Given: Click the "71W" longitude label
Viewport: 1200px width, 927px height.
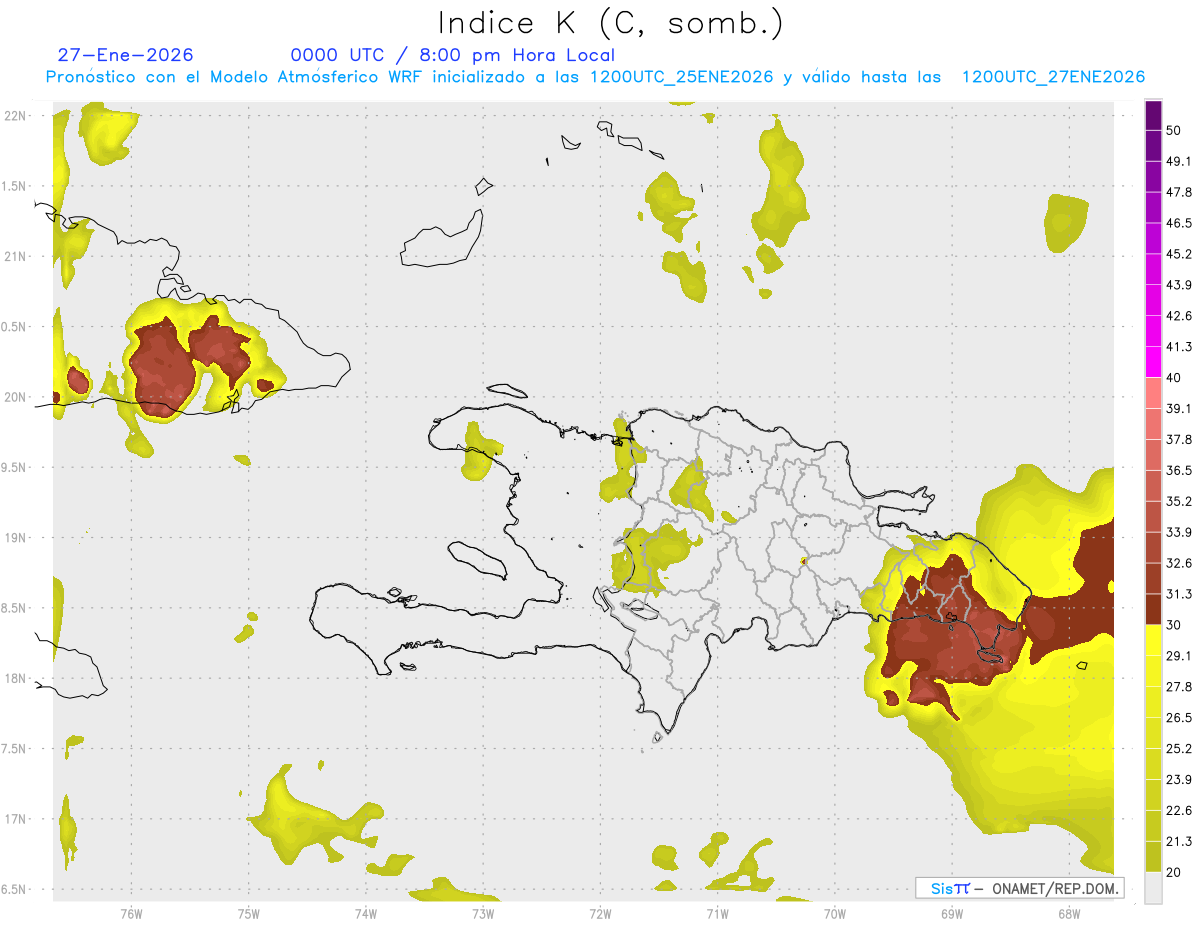Looking at the screenshot, I should click(x=717, y=914).
